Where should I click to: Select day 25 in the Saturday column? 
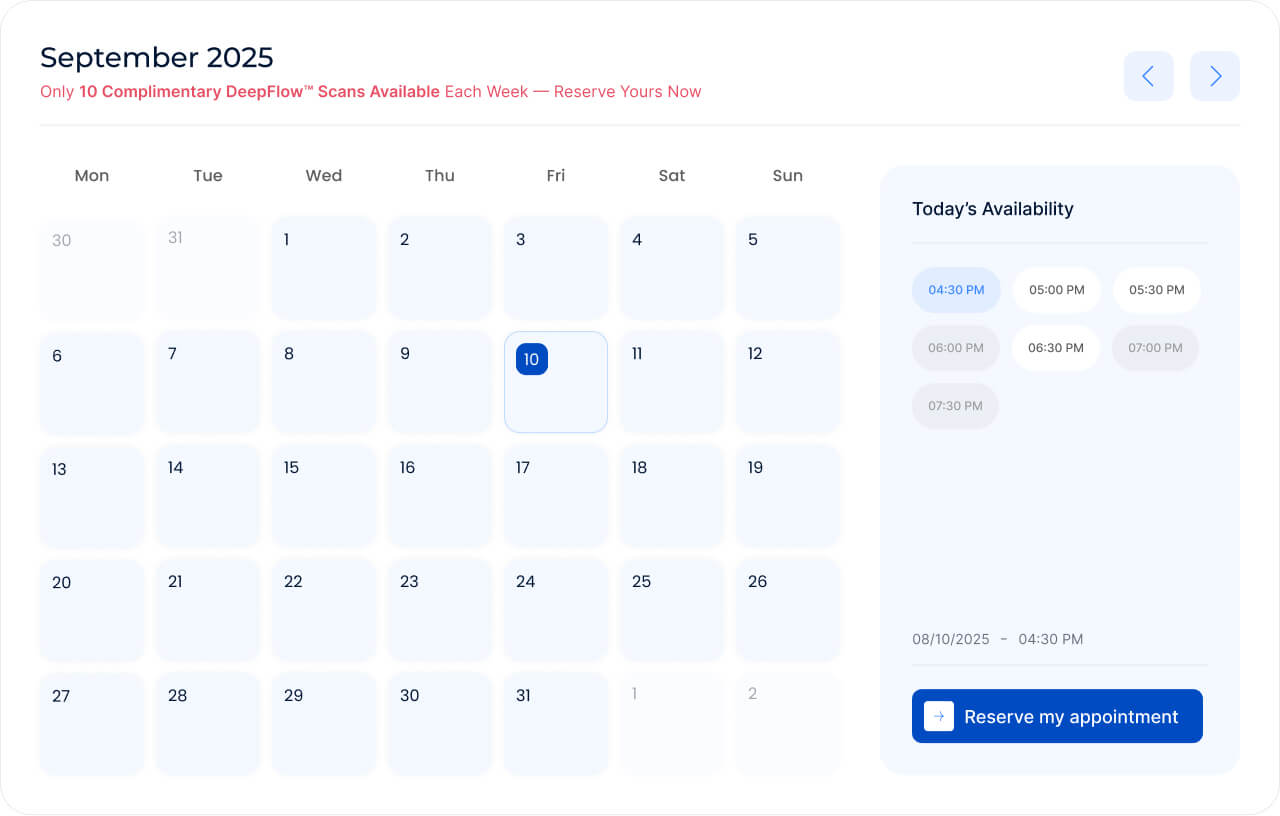[x=671, y=610]
